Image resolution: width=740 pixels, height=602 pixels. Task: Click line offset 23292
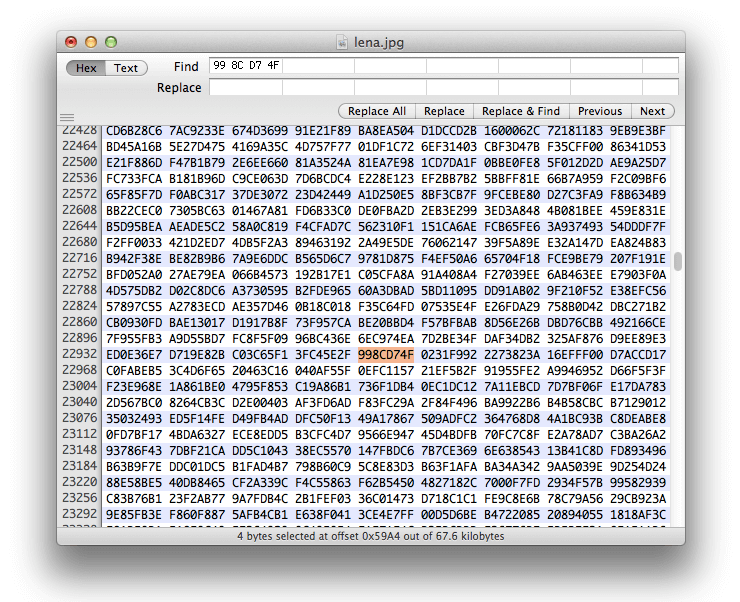pyautogui.click(x=79, y=514)
